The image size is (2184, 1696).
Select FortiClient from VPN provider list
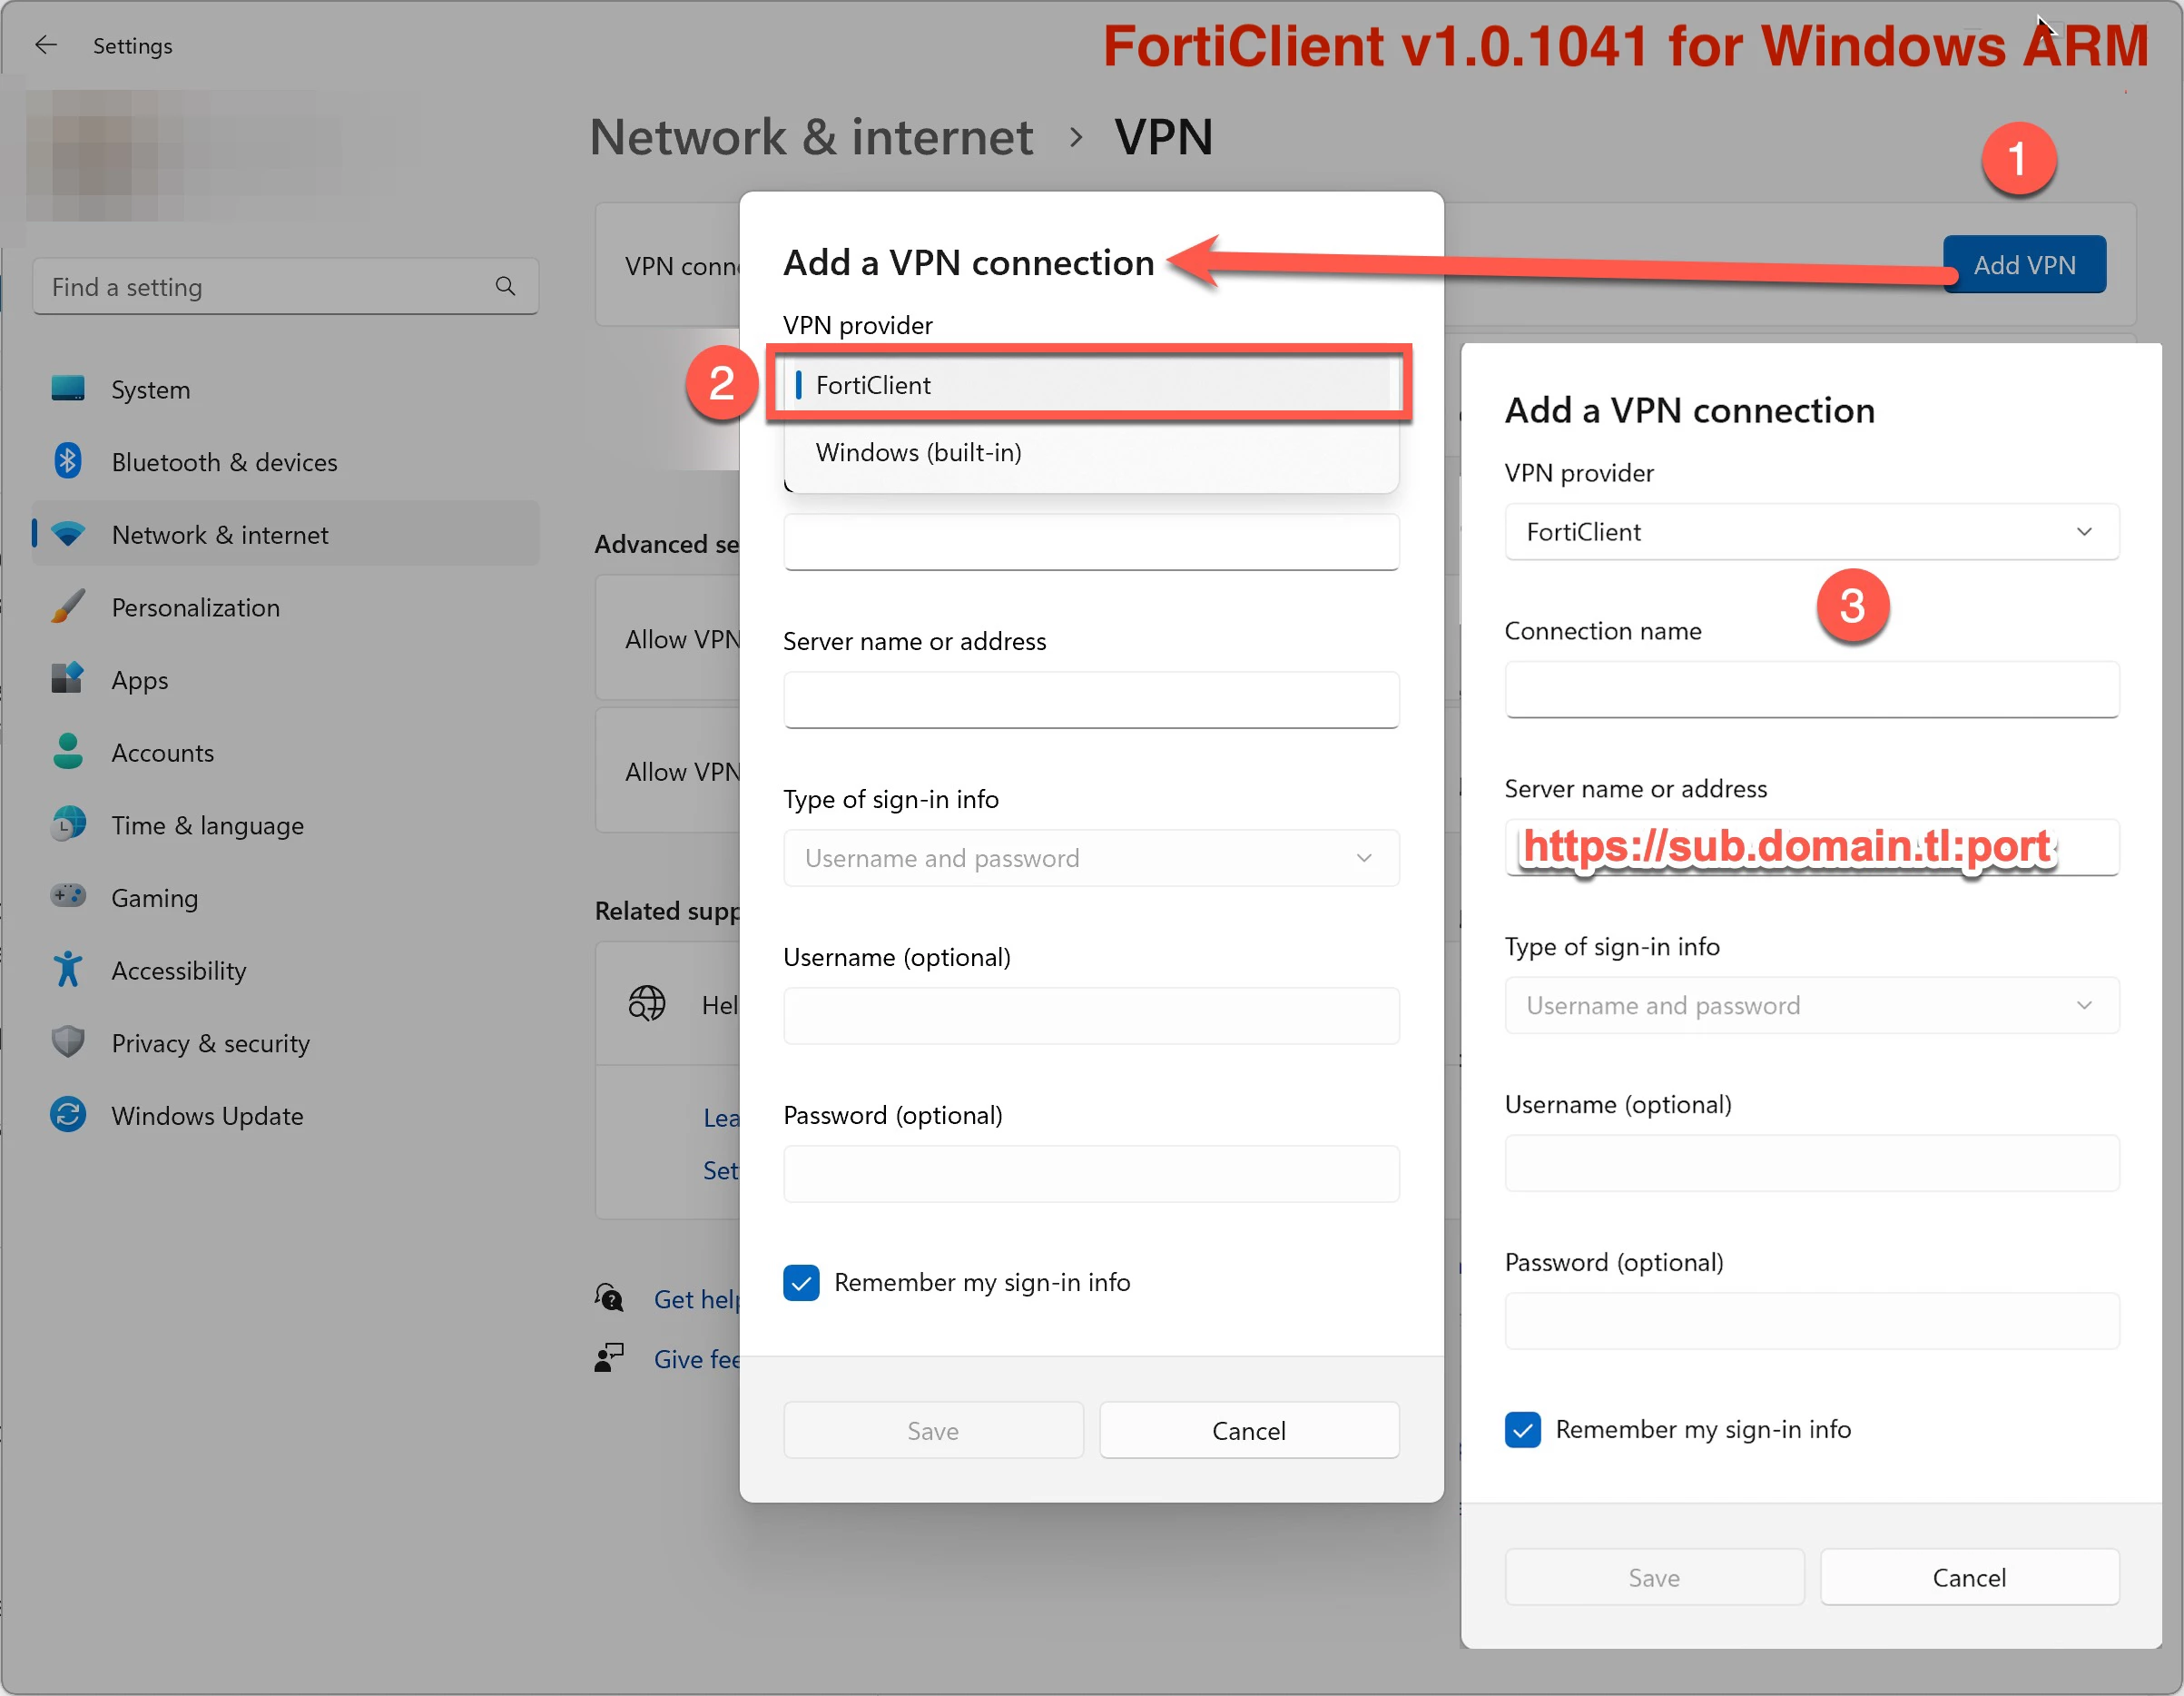pos(1092,385)
